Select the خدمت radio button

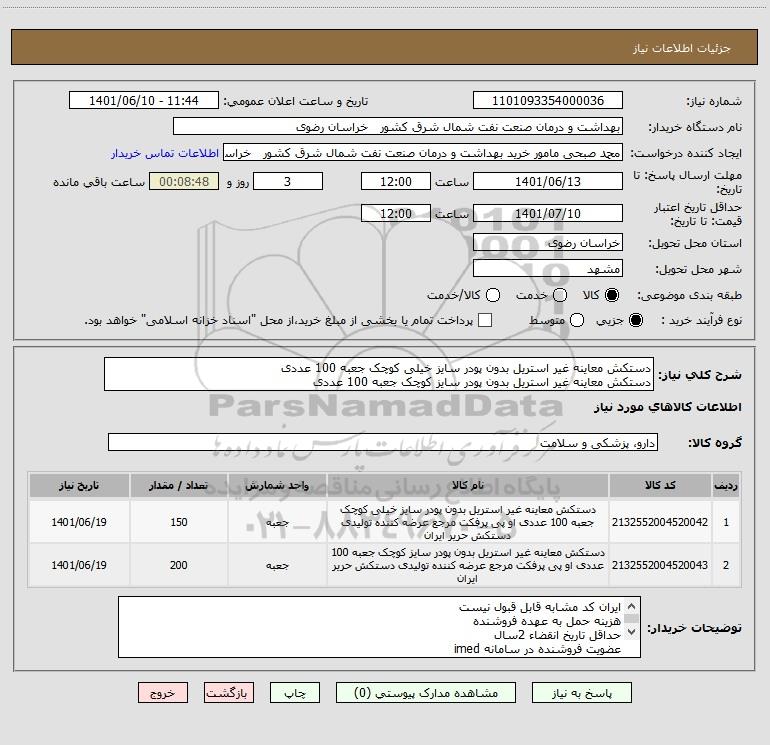[x=560, y=295]
